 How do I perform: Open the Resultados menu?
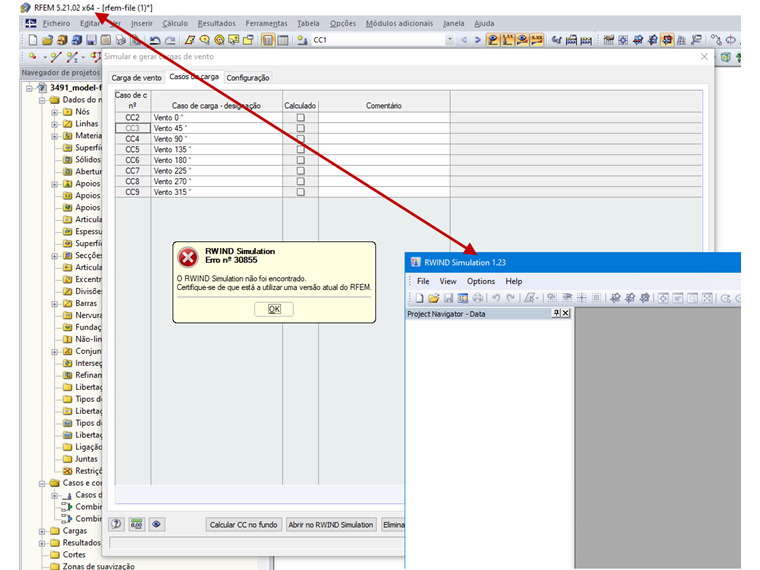pyautogui.click(x=217, y=23)
